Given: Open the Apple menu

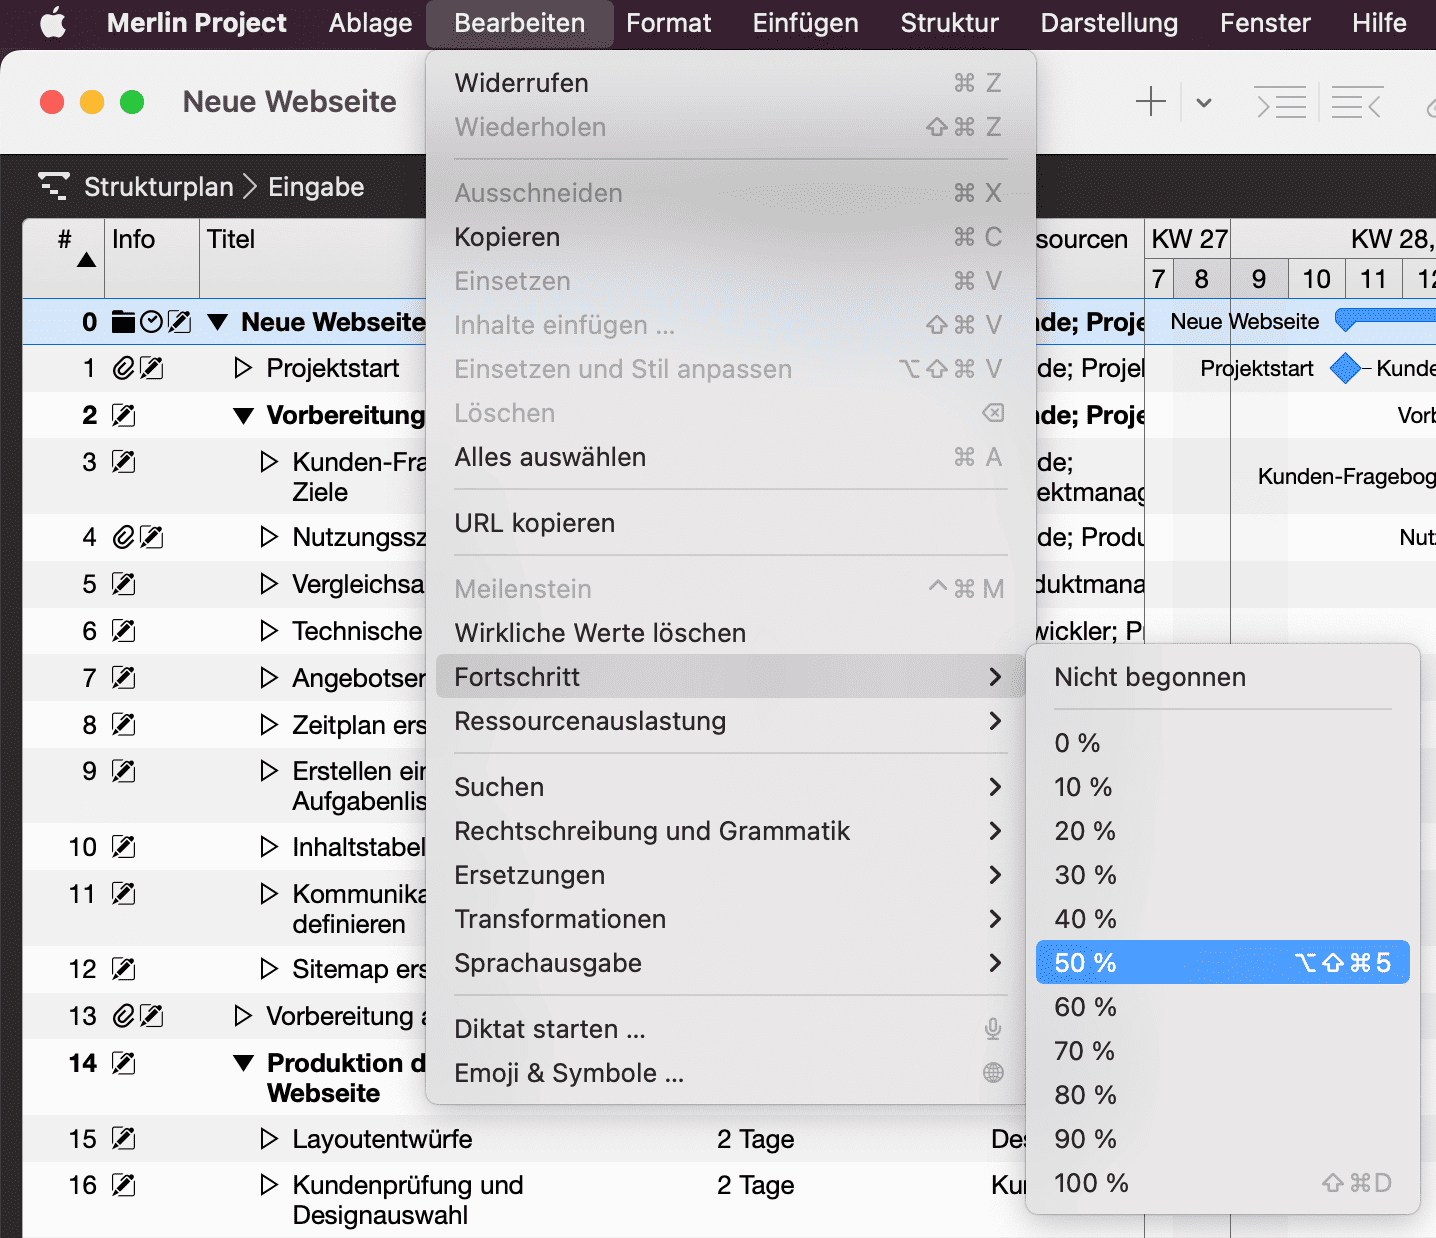Looking at the screenshot, I should tap(53, 23).
